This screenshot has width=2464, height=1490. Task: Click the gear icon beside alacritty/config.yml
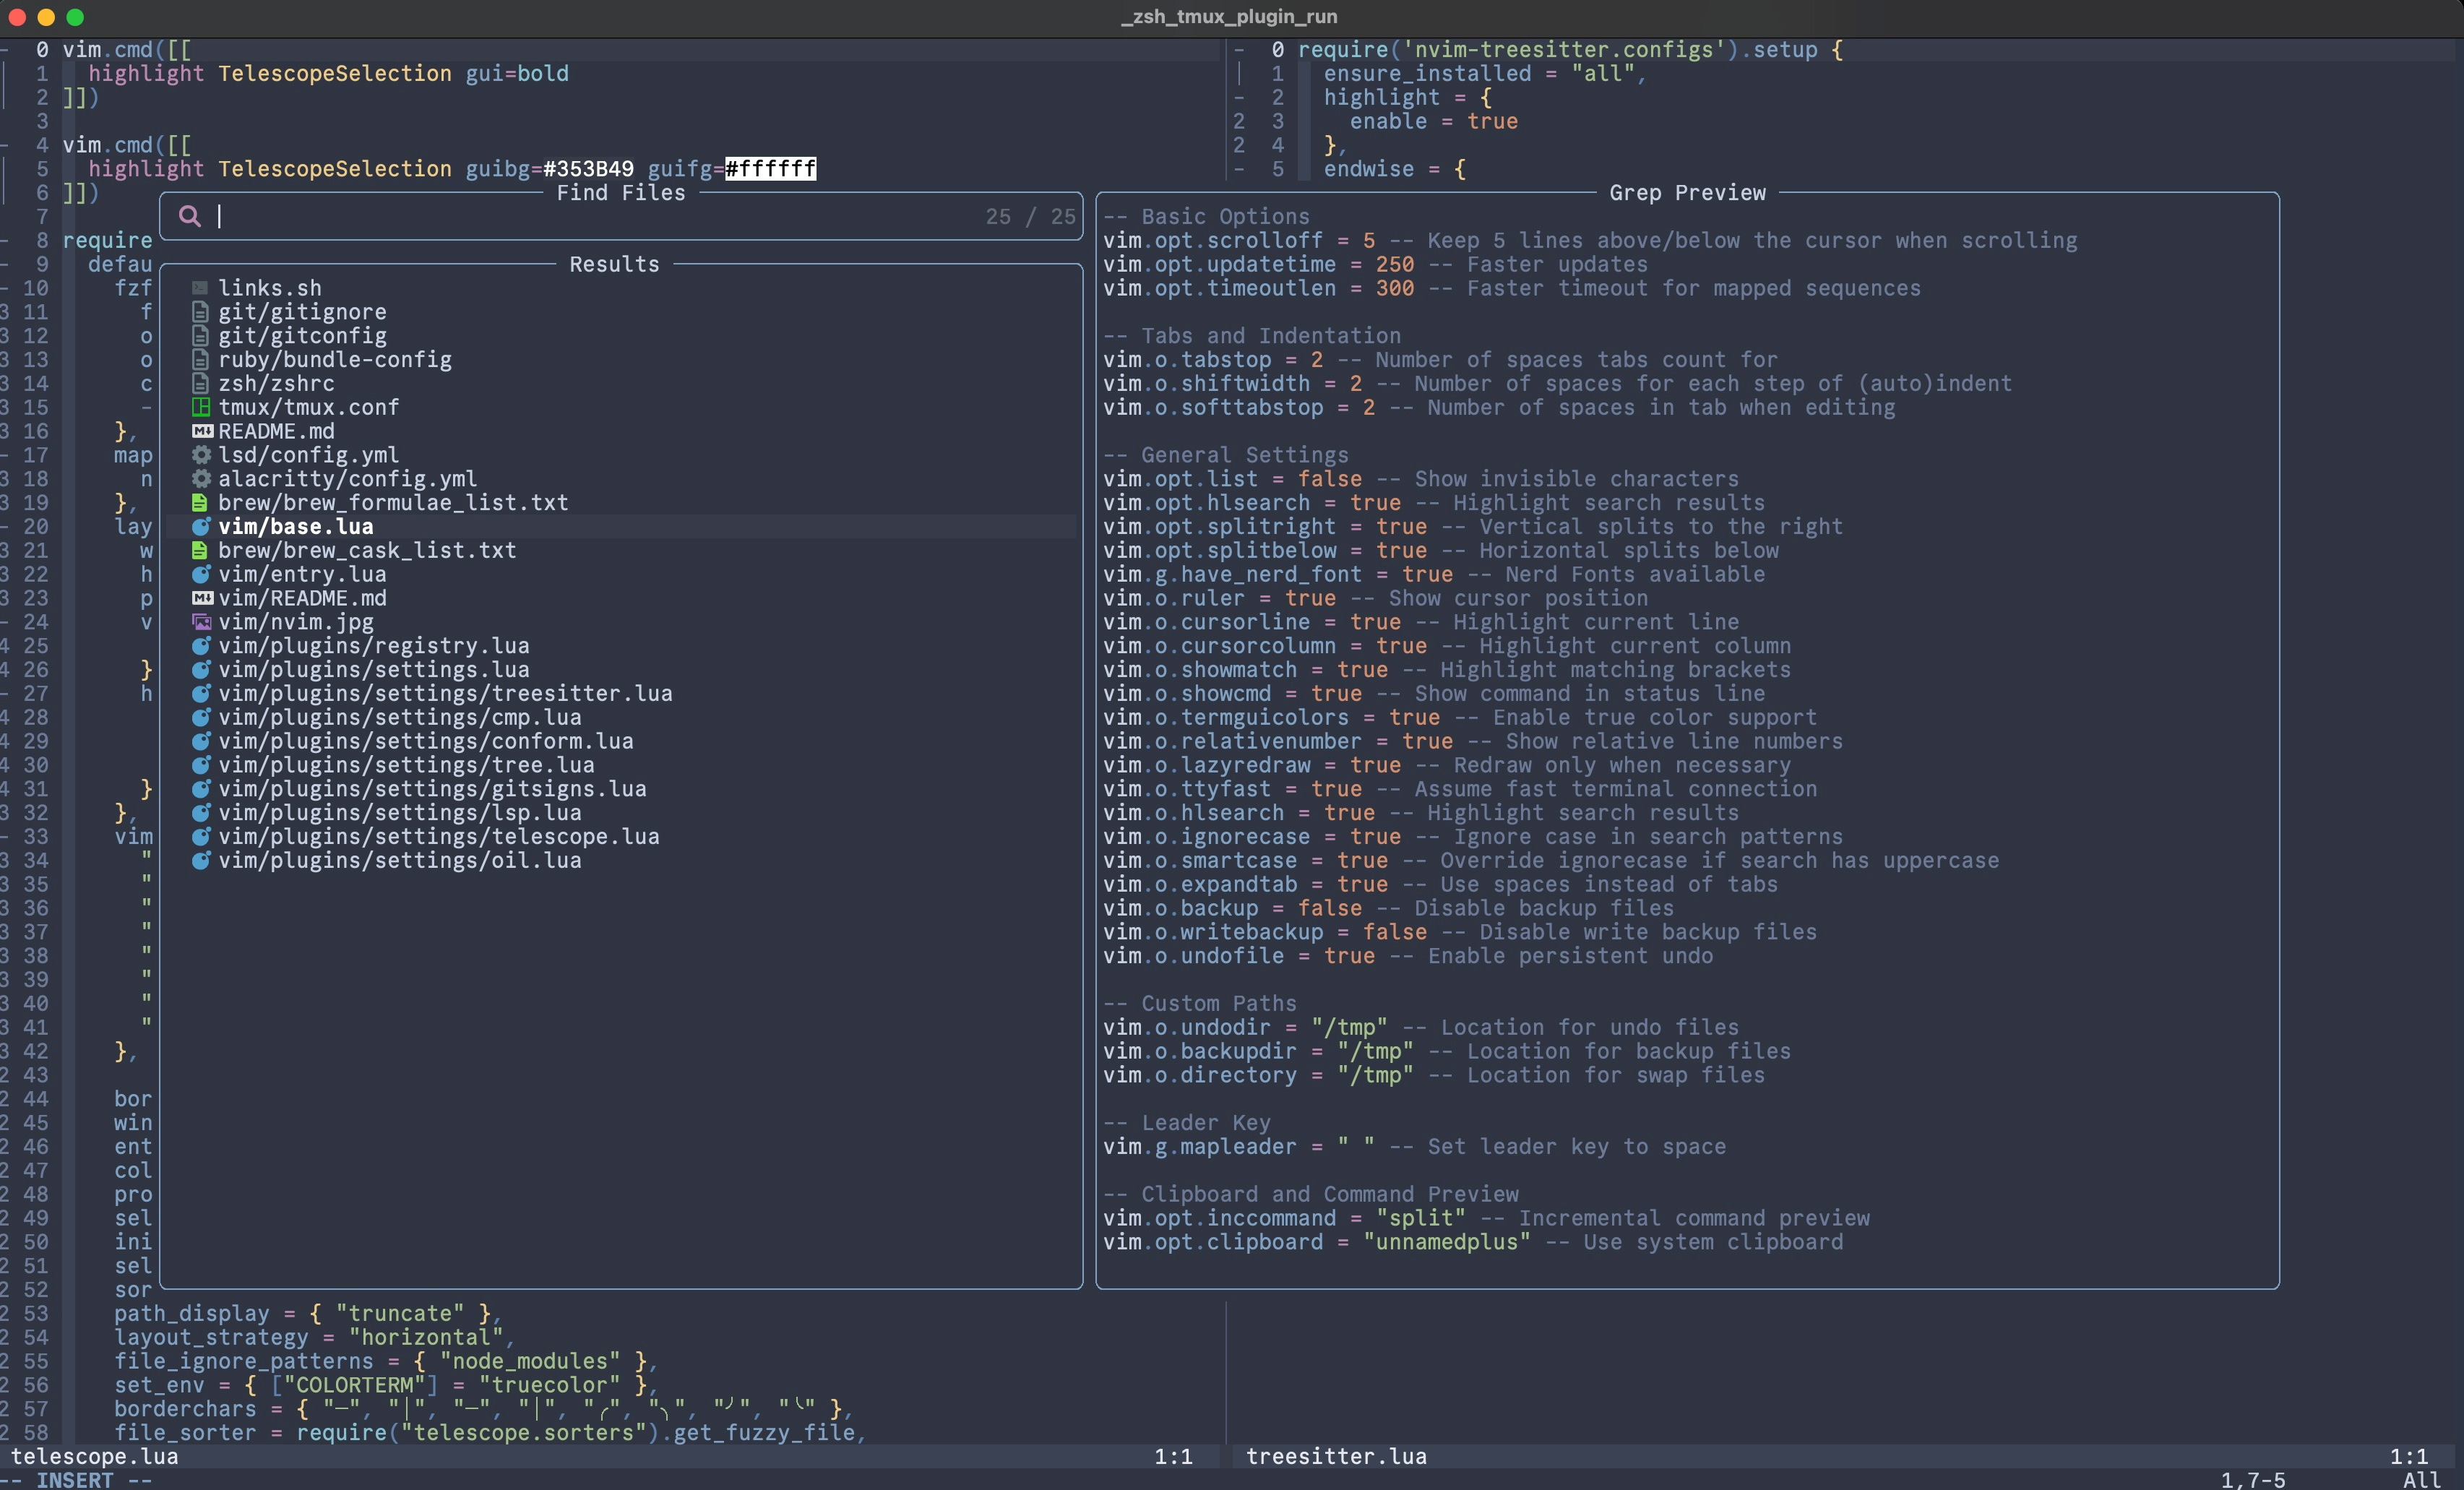201,479
